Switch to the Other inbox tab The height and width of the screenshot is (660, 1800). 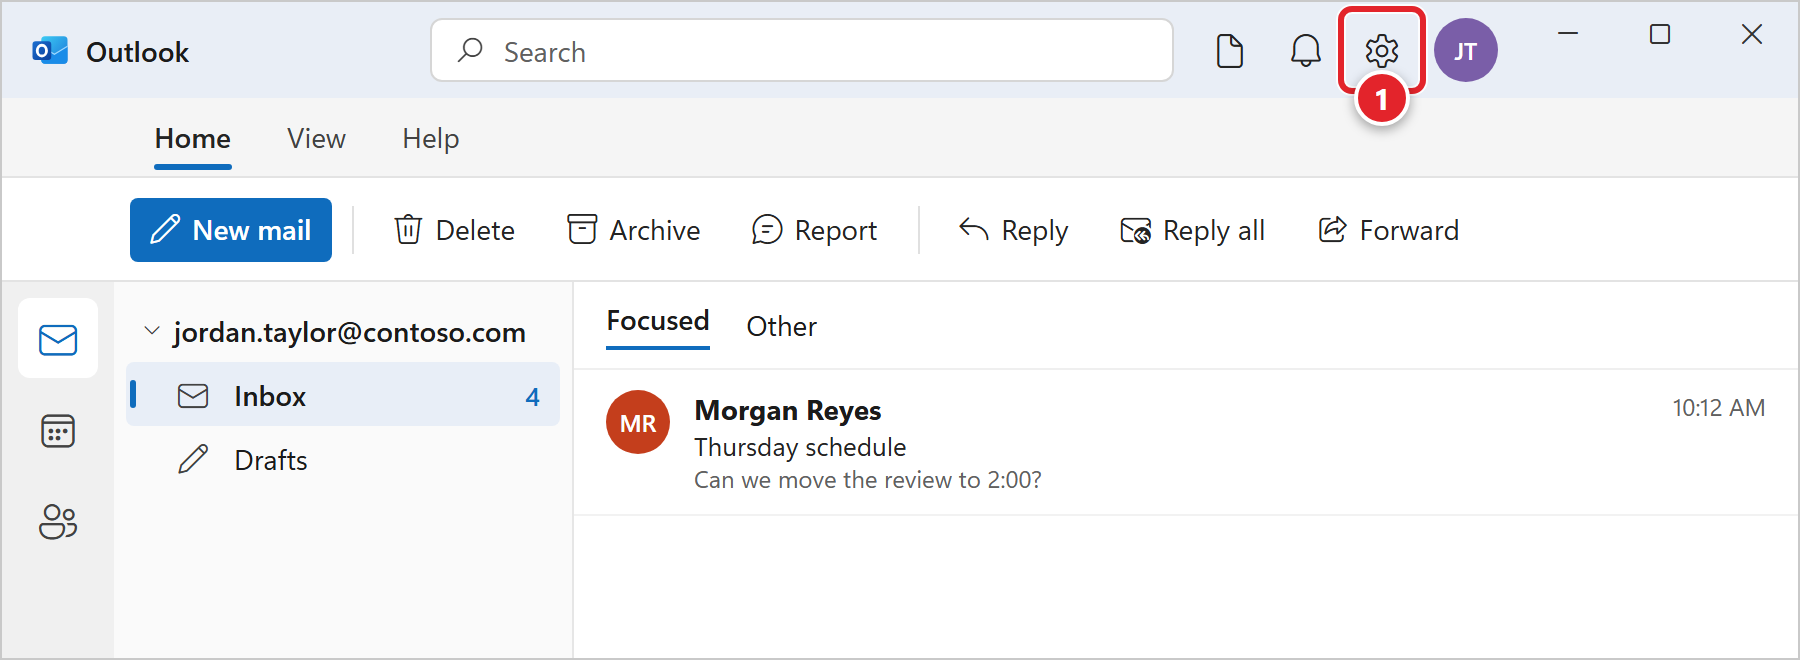click(782, 326)
